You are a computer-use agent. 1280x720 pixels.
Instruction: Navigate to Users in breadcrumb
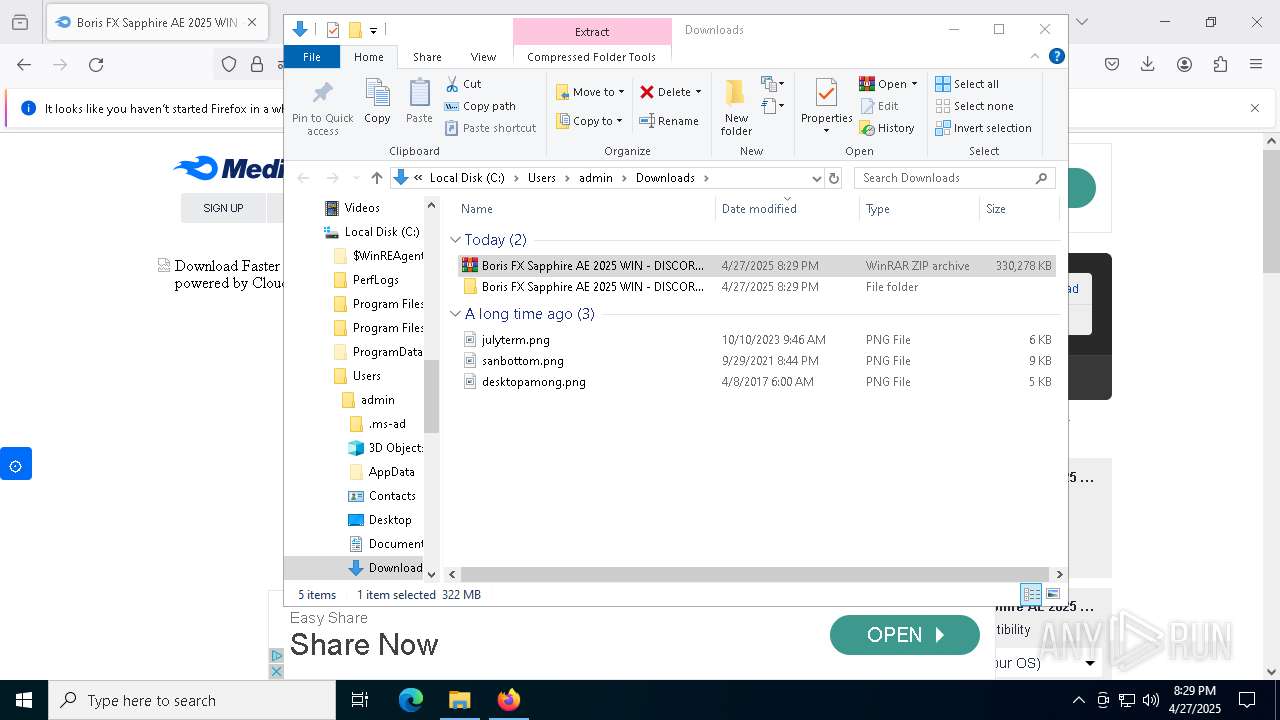click(542, 178)
